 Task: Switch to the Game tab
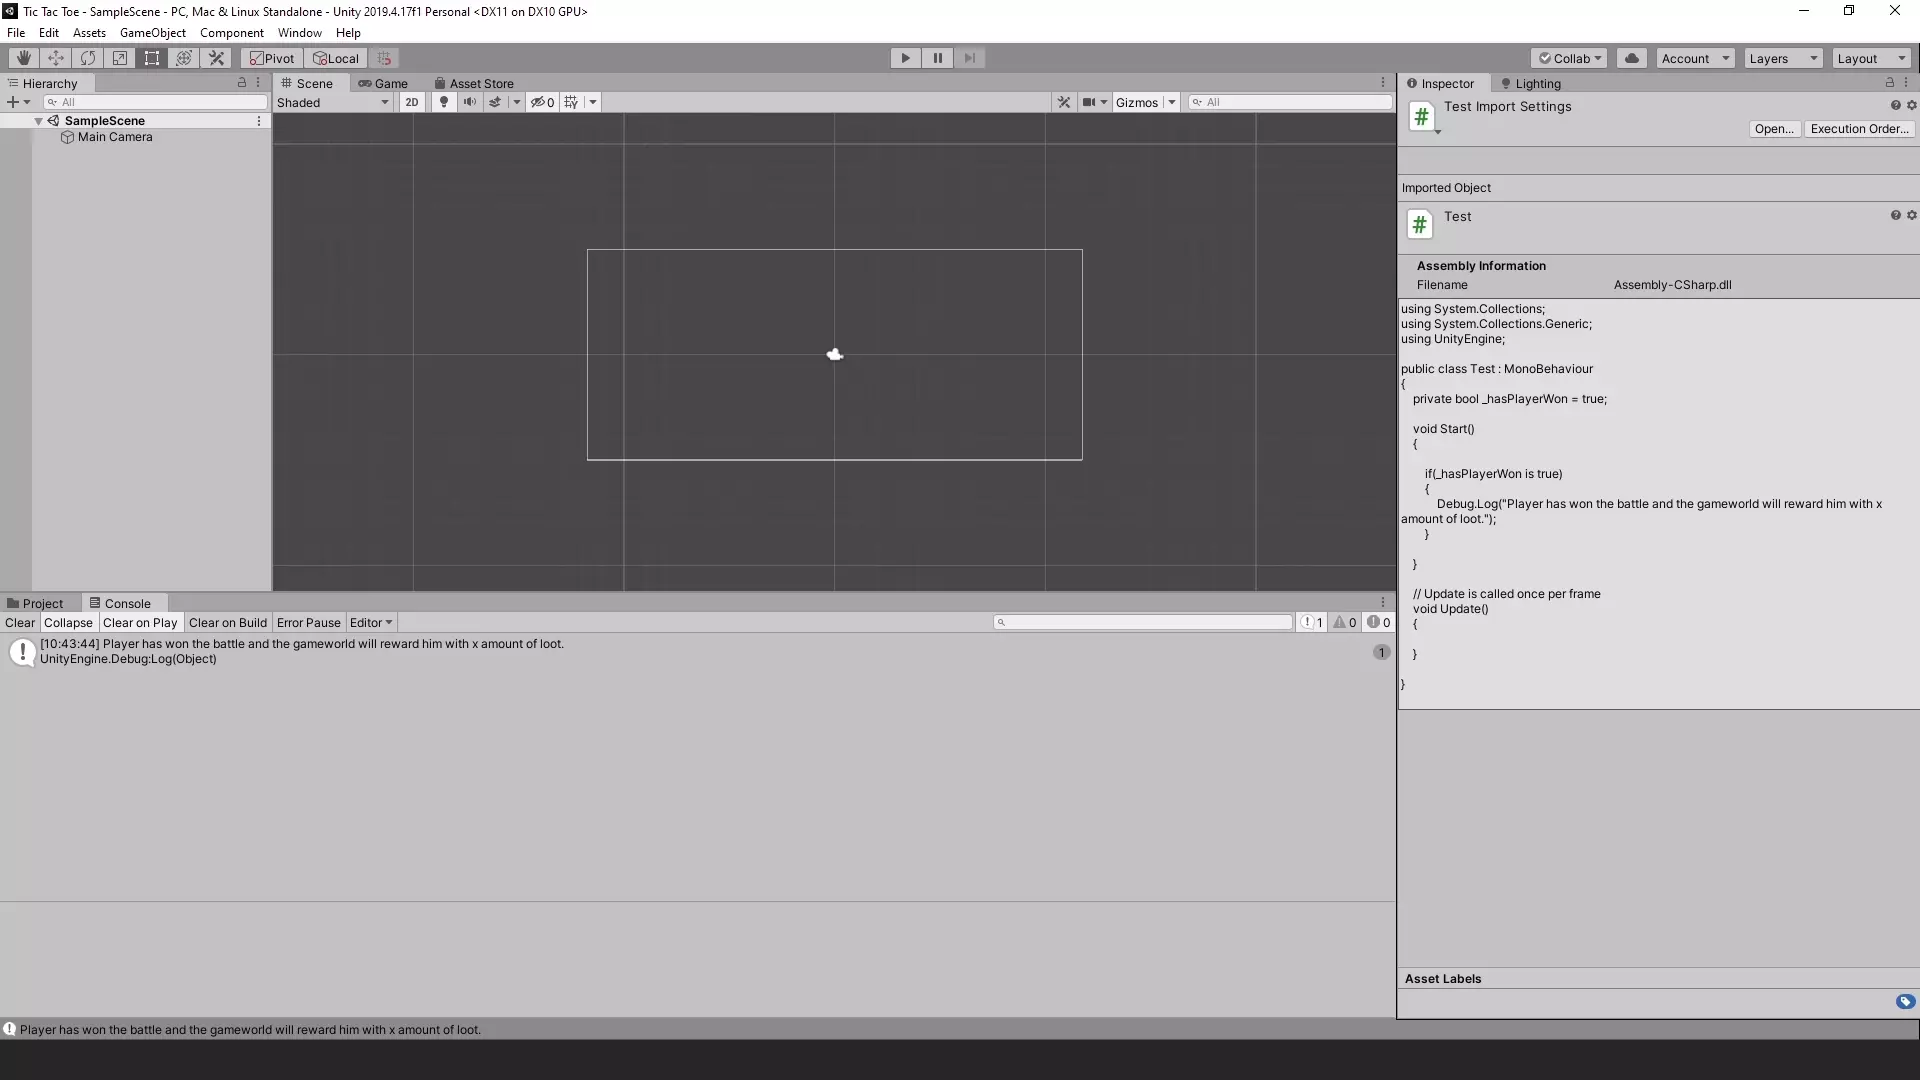390,83
